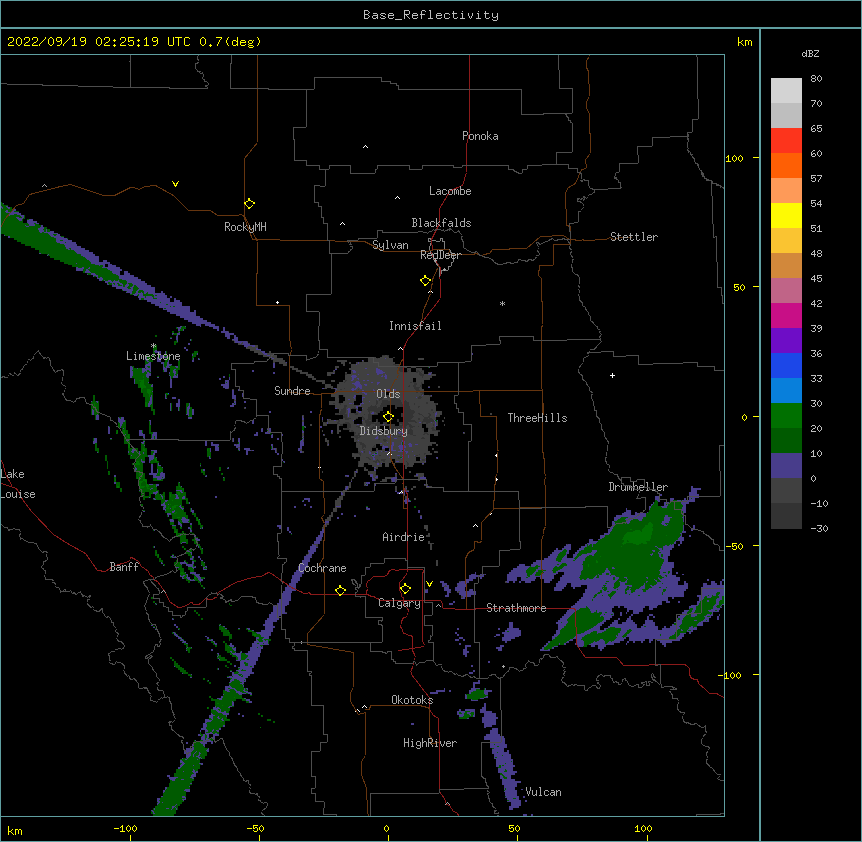The width and height of the screenshot is (862, 842).
Task: Click the red 60 dBZ color swatch
Action: (786, 141)
